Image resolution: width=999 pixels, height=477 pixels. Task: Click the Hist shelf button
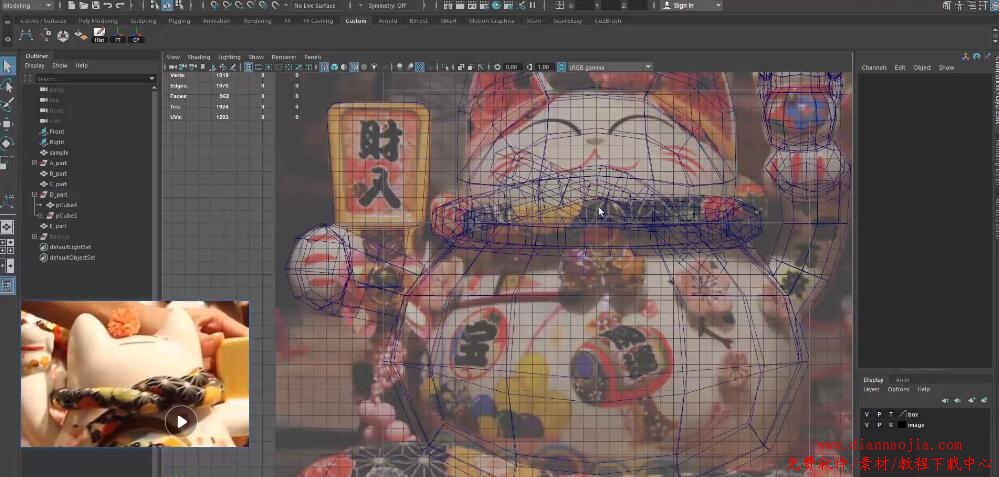click(99, 36)
